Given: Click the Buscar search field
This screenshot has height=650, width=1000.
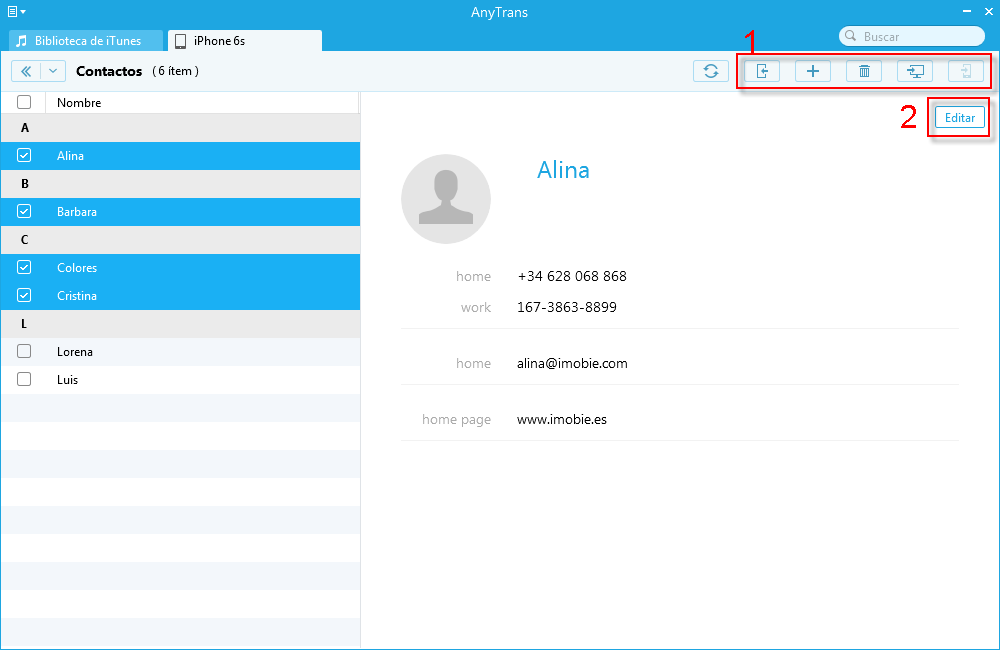Looking at the screenshot, I should click(x=911, y=36).
